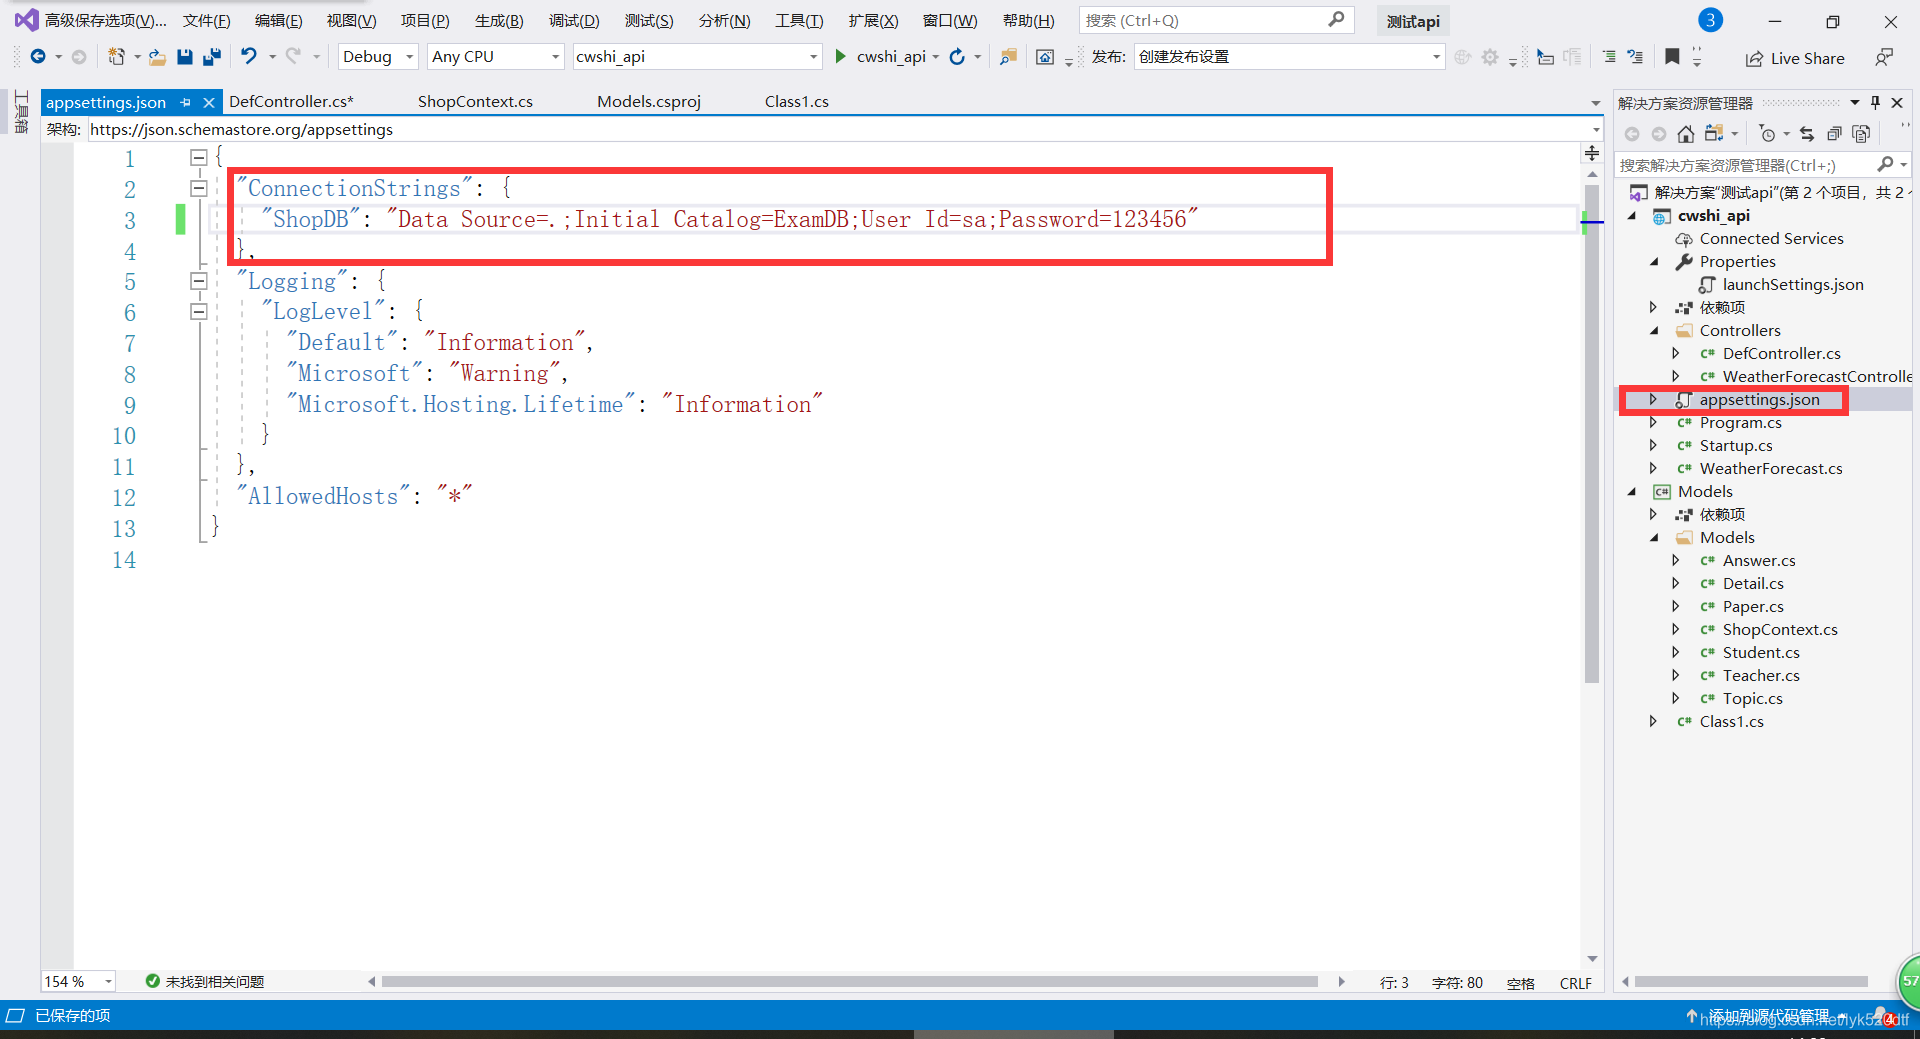Image resolution: width=1920 pixels, height=1039 pixels.
Task: Click the editor split window handle
Action: (x=1592, y=153)
